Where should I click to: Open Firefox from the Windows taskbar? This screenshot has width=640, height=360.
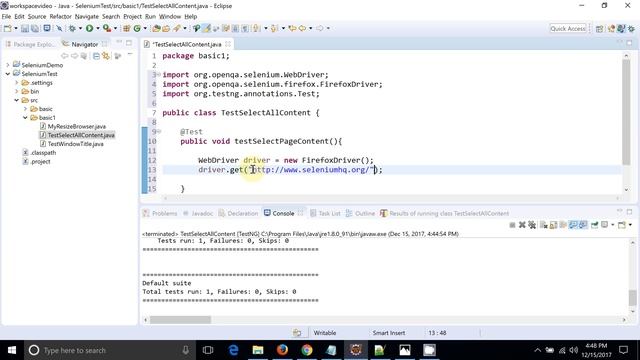282,350
